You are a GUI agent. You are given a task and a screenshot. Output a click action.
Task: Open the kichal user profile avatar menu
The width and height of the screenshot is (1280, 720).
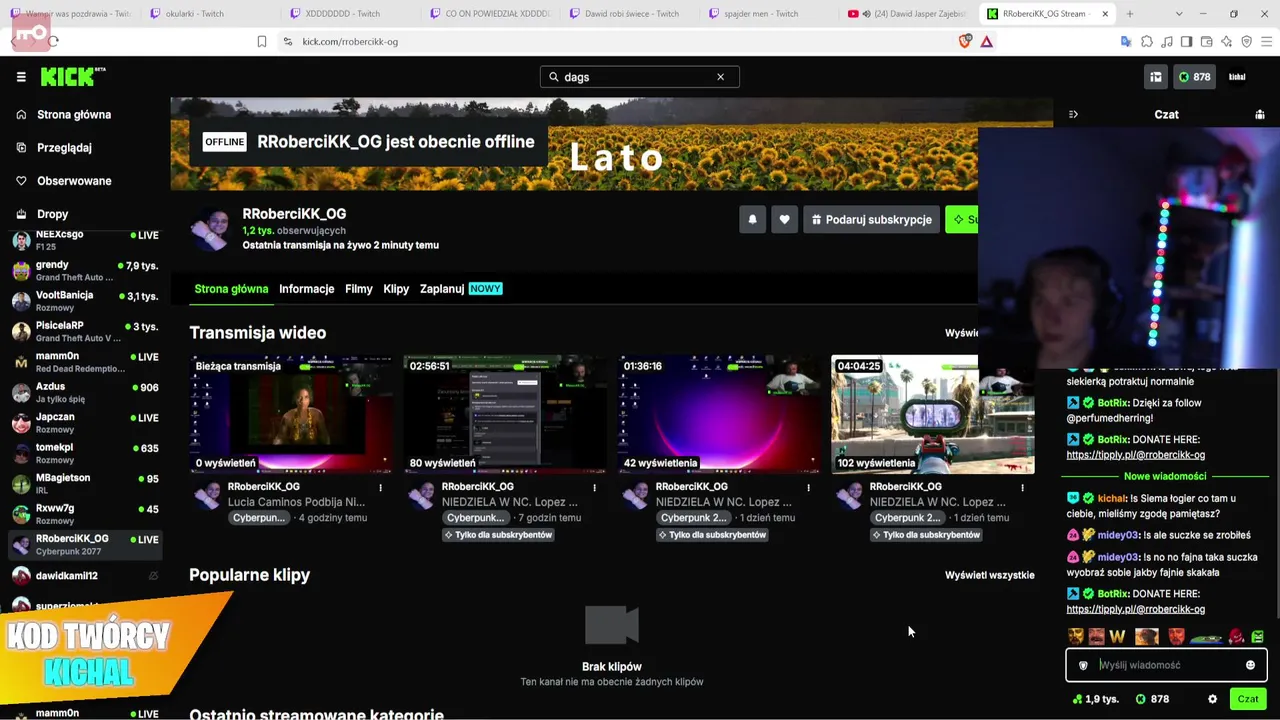tap(1237, 77)
